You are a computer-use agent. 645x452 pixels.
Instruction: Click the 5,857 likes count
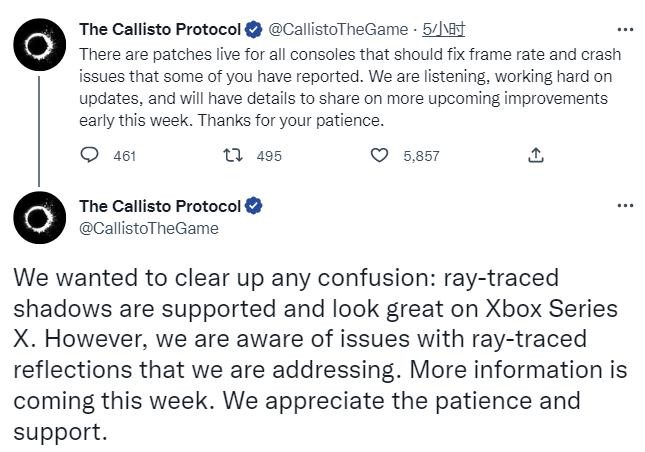tap(421, 156)
